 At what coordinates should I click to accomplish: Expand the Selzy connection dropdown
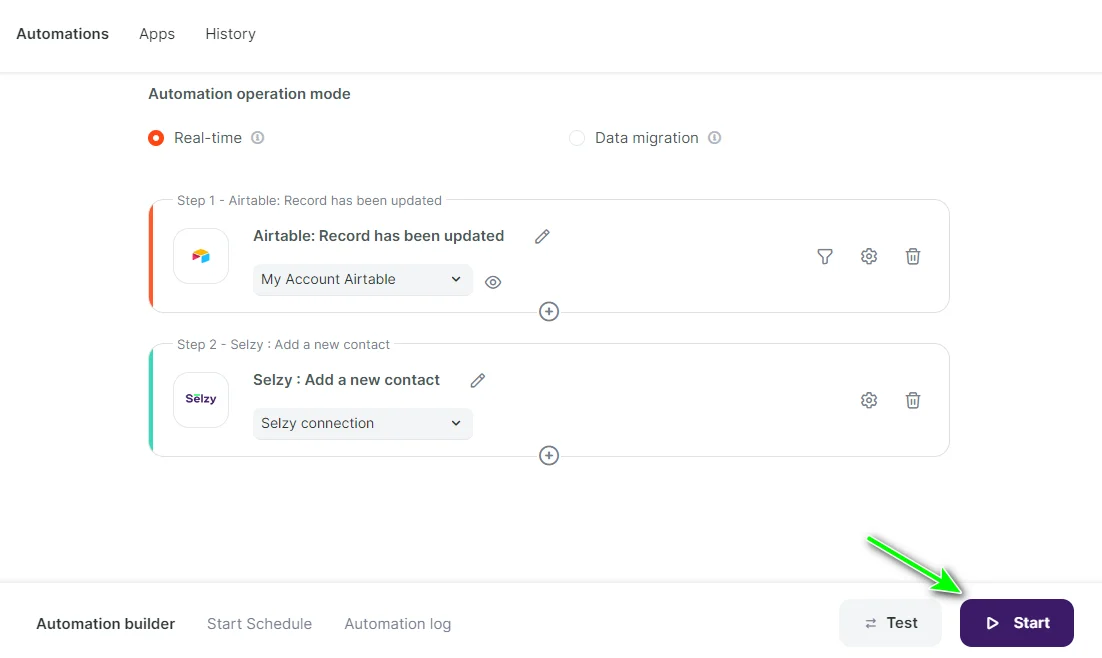362,424
